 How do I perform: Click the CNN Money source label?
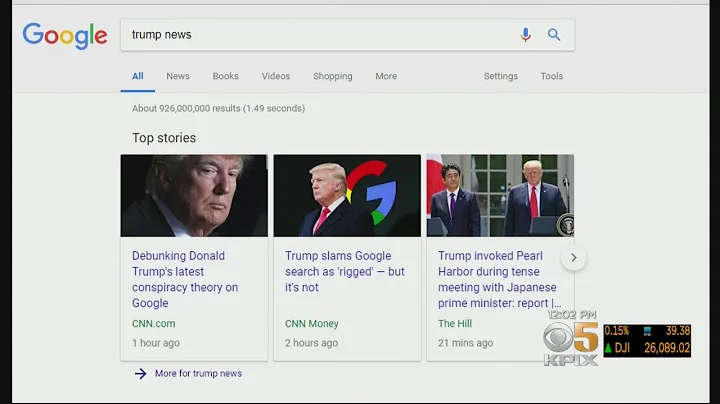tap(311, 324)
